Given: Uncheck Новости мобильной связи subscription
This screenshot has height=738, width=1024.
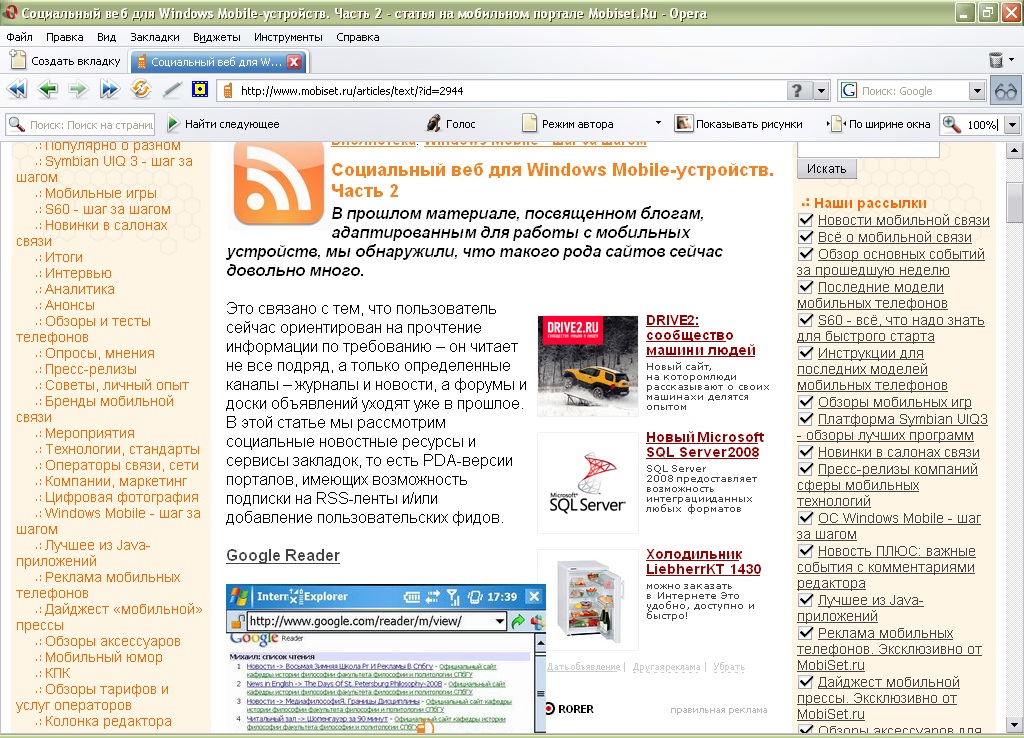Looking at the screenshot, I should tap(806, 220).
